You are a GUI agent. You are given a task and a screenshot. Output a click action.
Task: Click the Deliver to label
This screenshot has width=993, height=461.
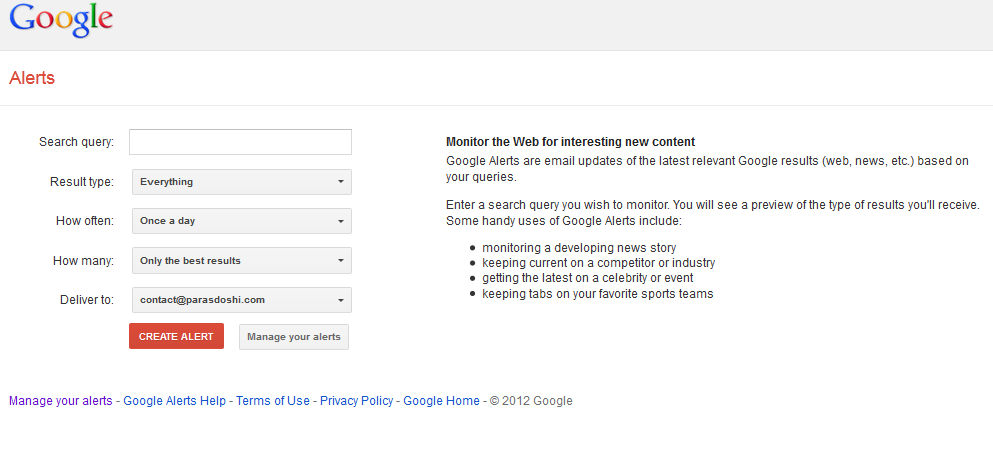pos(87,300)
